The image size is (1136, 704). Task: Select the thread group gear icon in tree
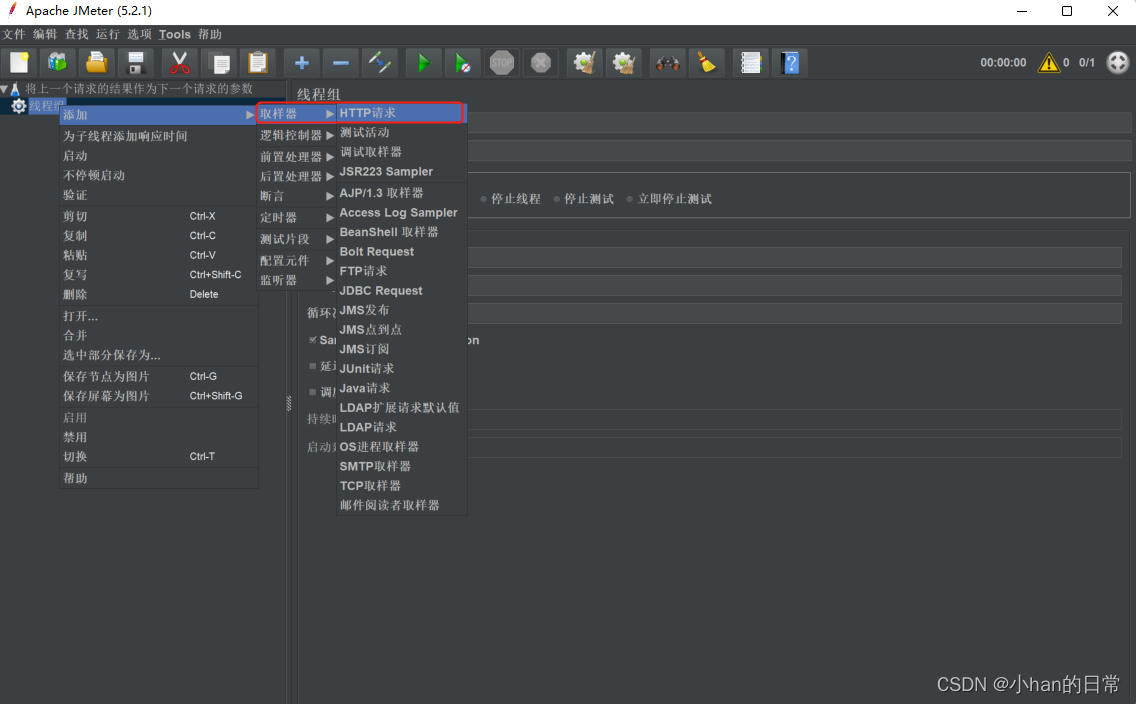[x=18, y=106]
